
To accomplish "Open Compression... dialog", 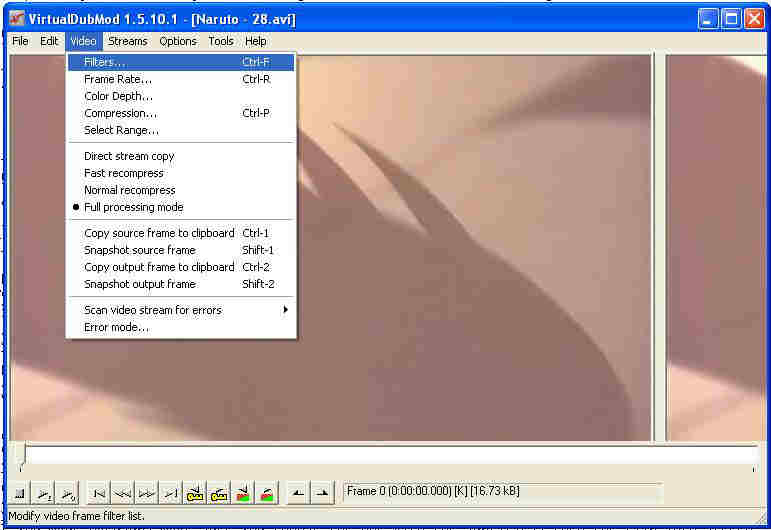I will [181, 113].
